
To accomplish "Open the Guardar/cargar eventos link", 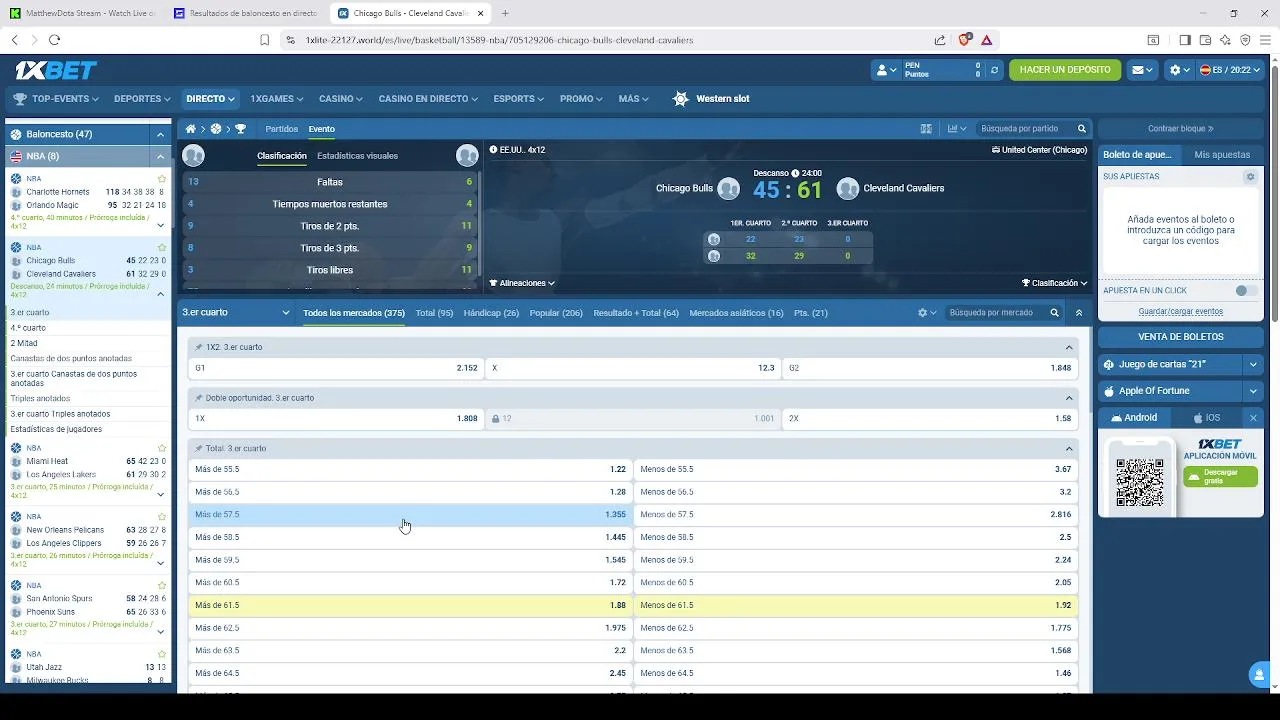I will (1181, 311).
